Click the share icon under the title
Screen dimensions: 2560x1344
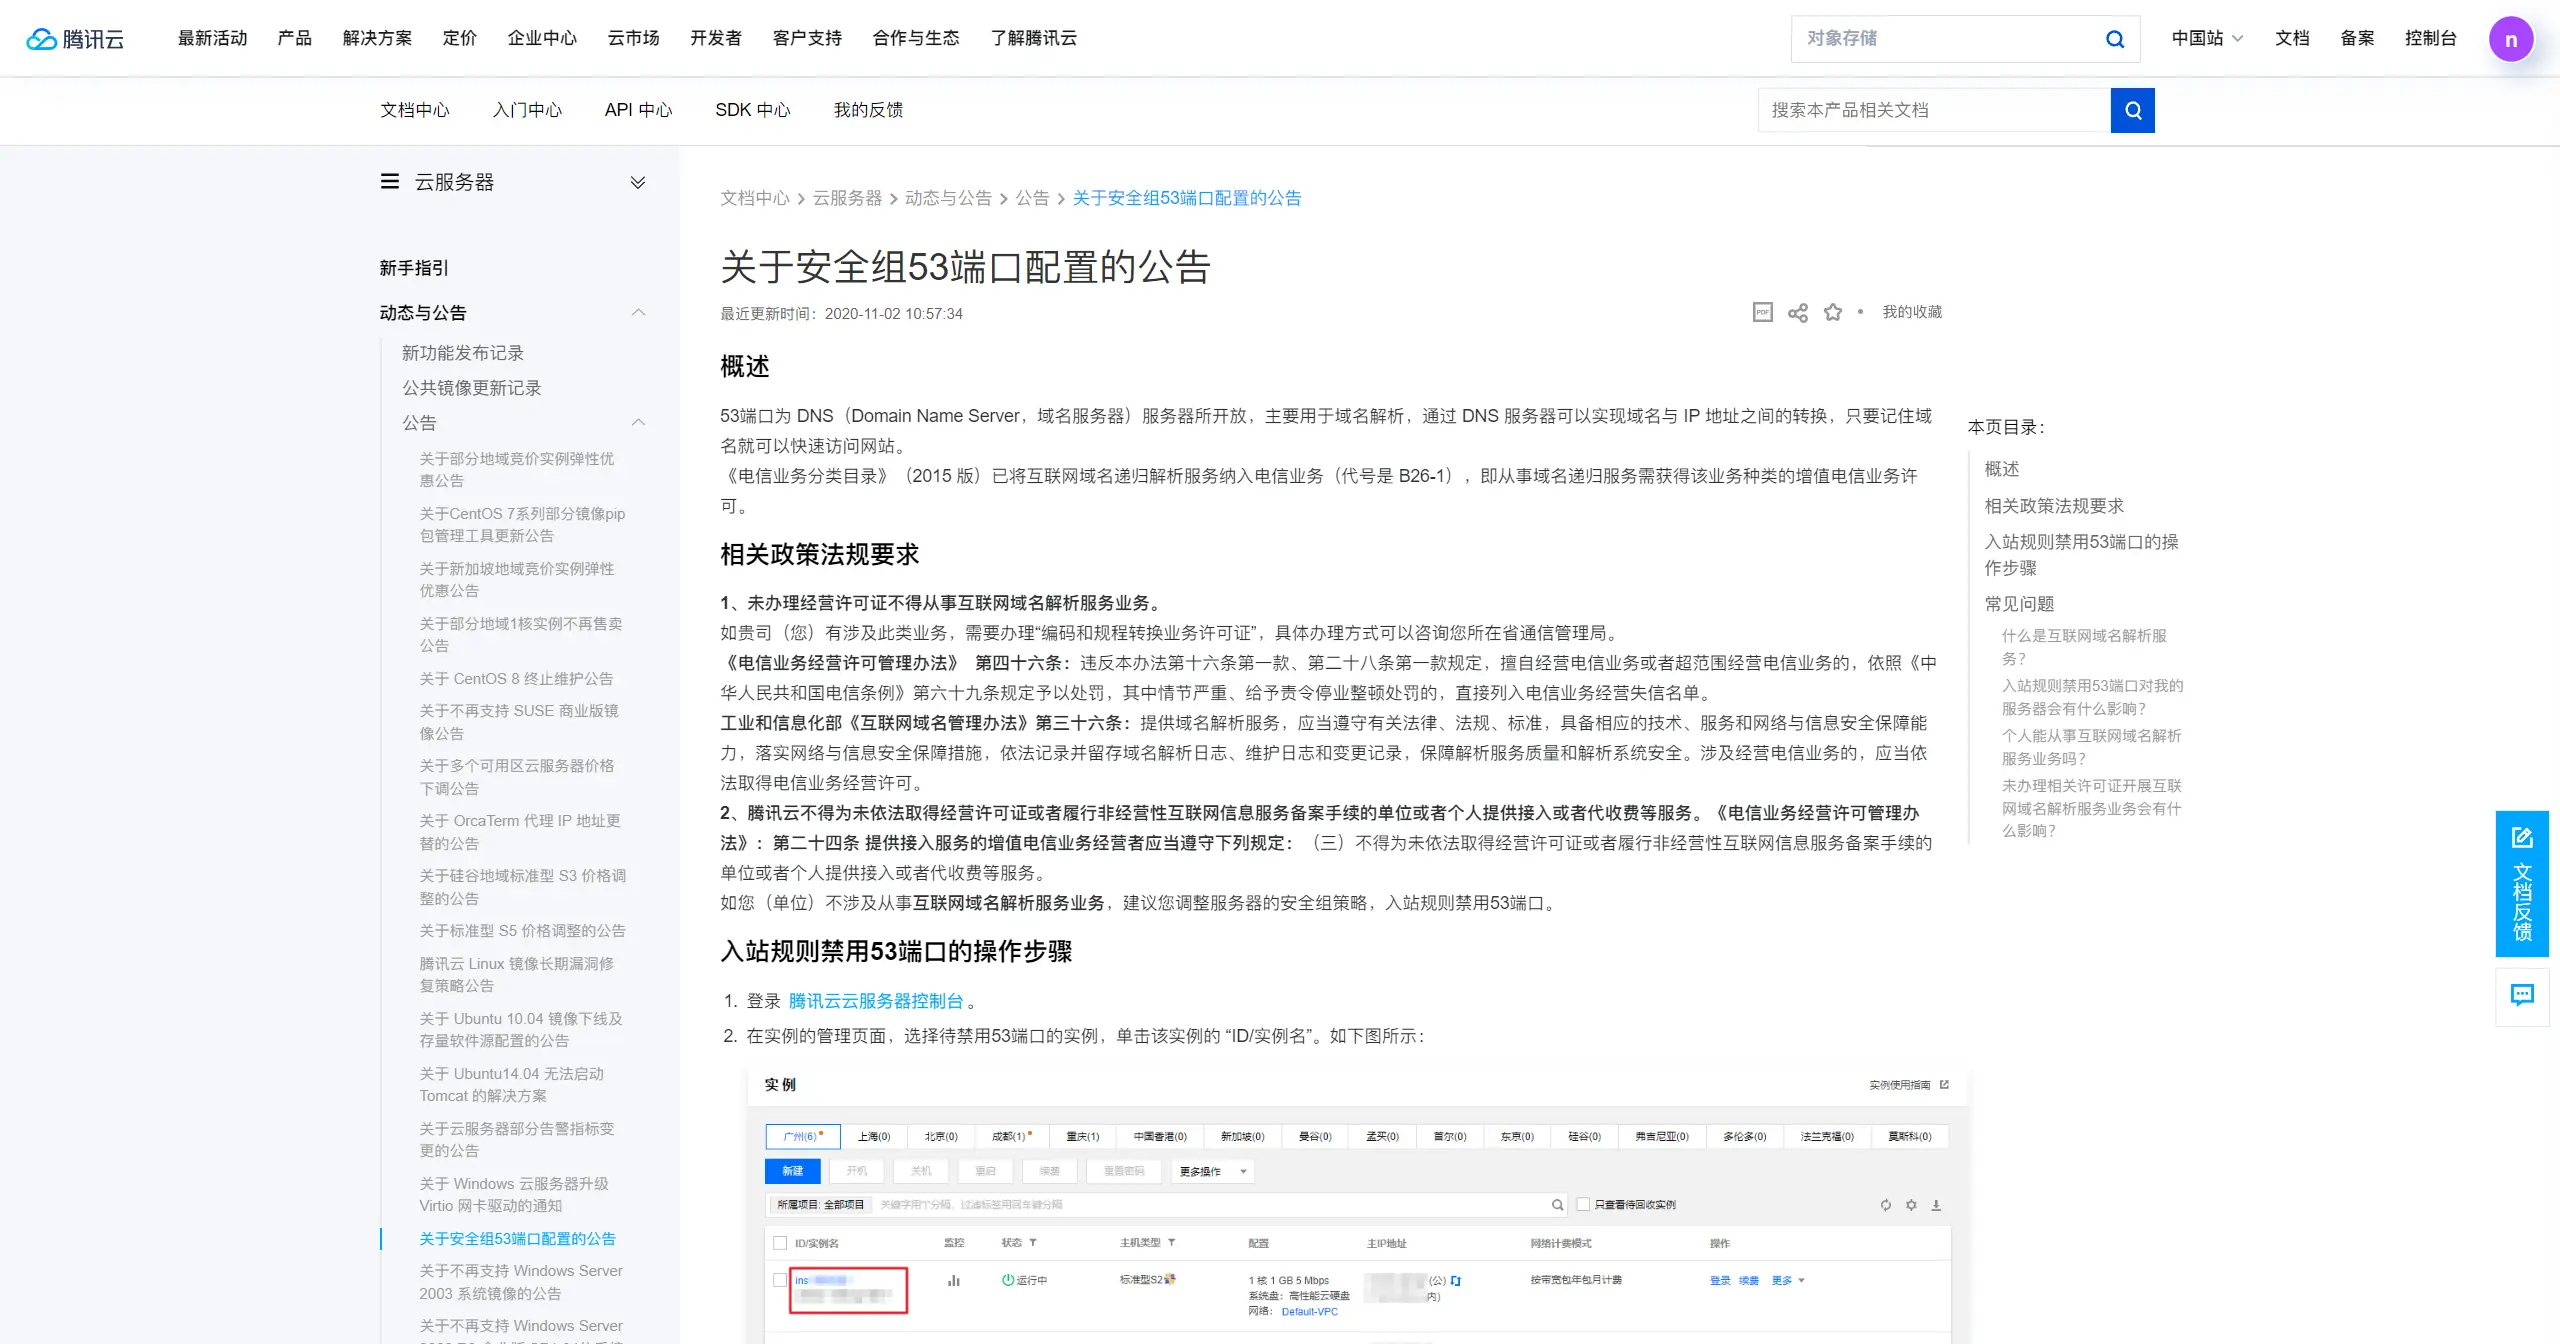click(1797, 312)
